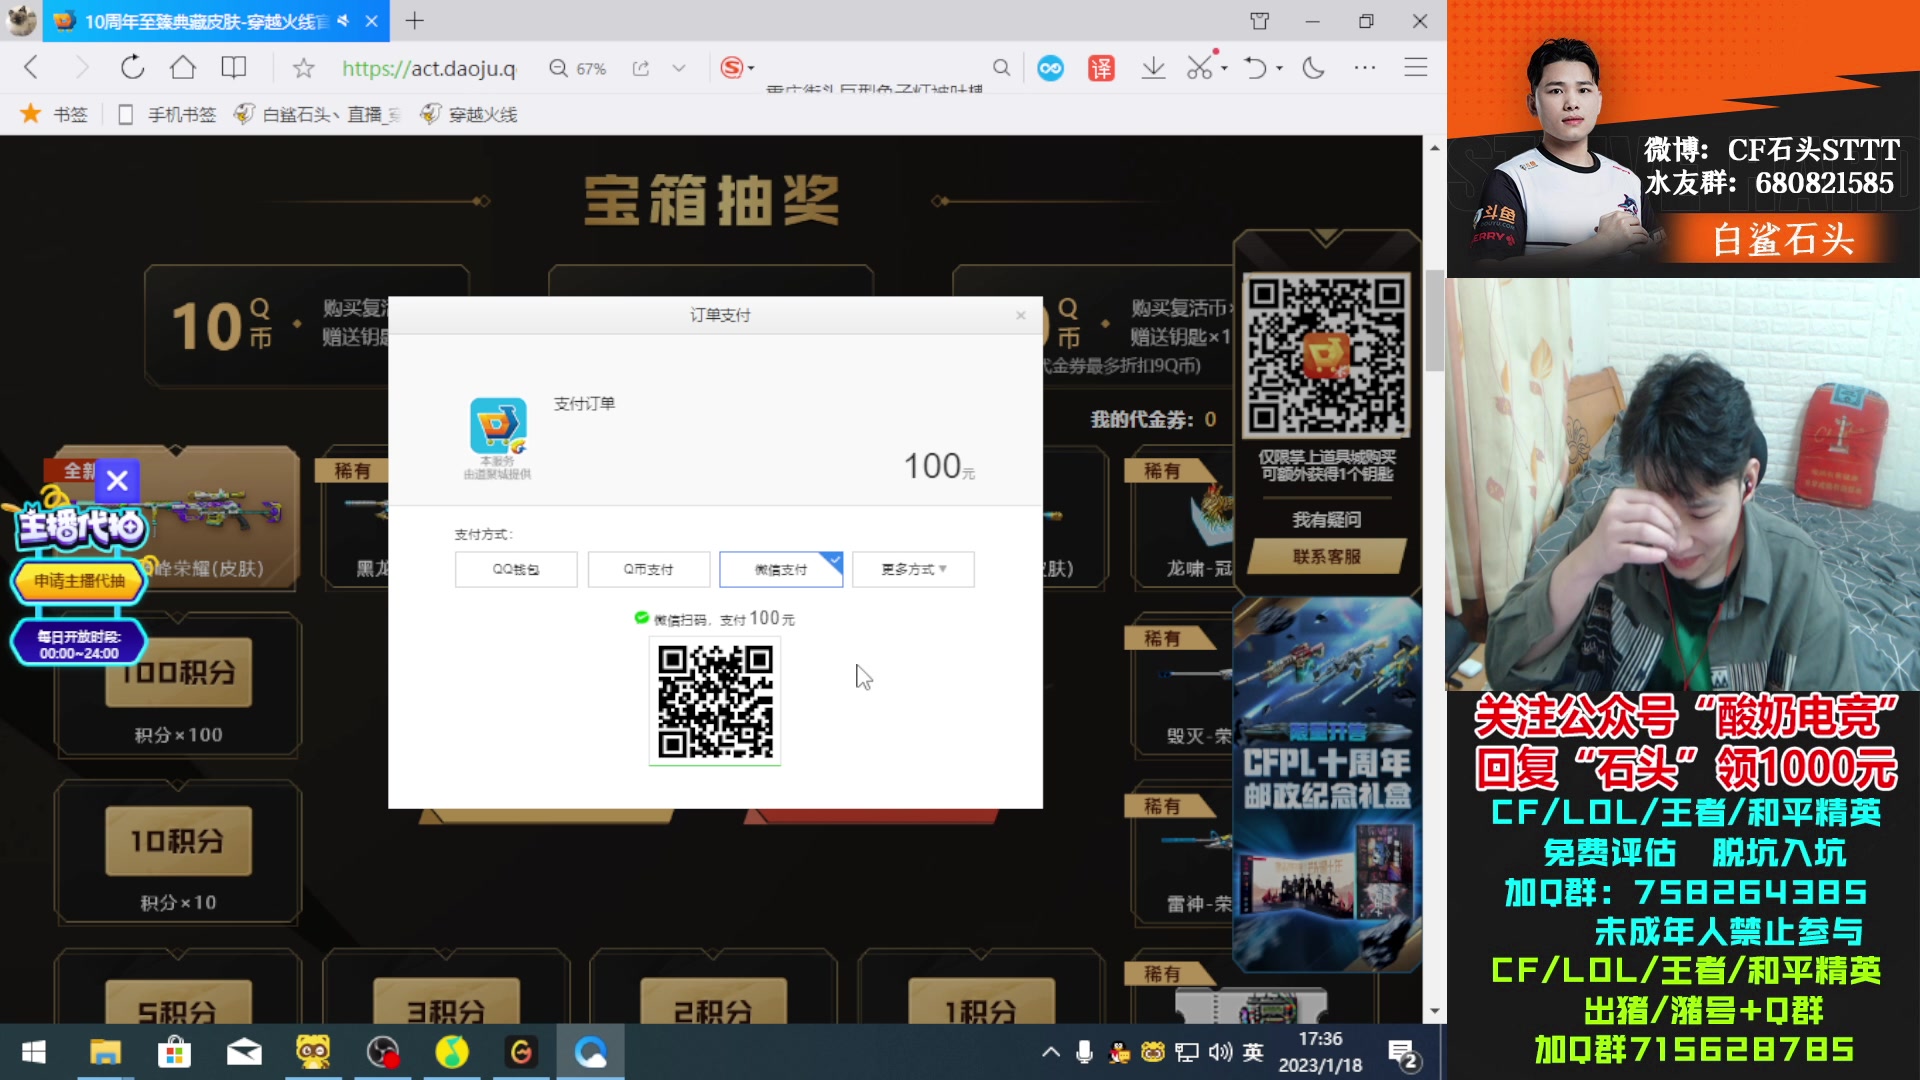Open the owl app on the taskbar
This screenshot has height=1080, width=1920.
point(313,1052)
